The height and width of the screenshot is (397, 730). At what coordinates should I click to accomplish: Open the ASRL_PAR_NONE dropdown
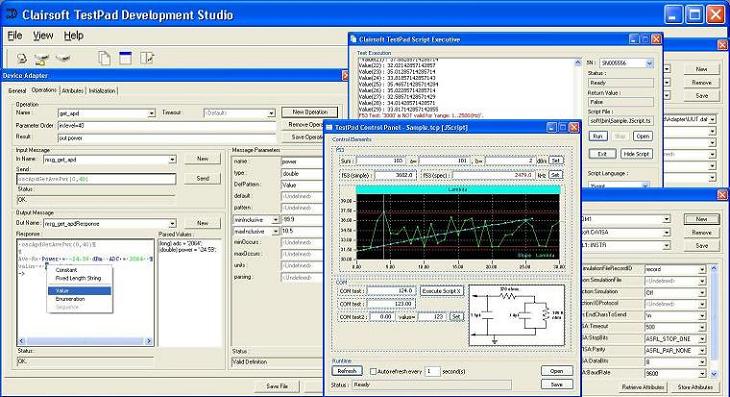702,350
